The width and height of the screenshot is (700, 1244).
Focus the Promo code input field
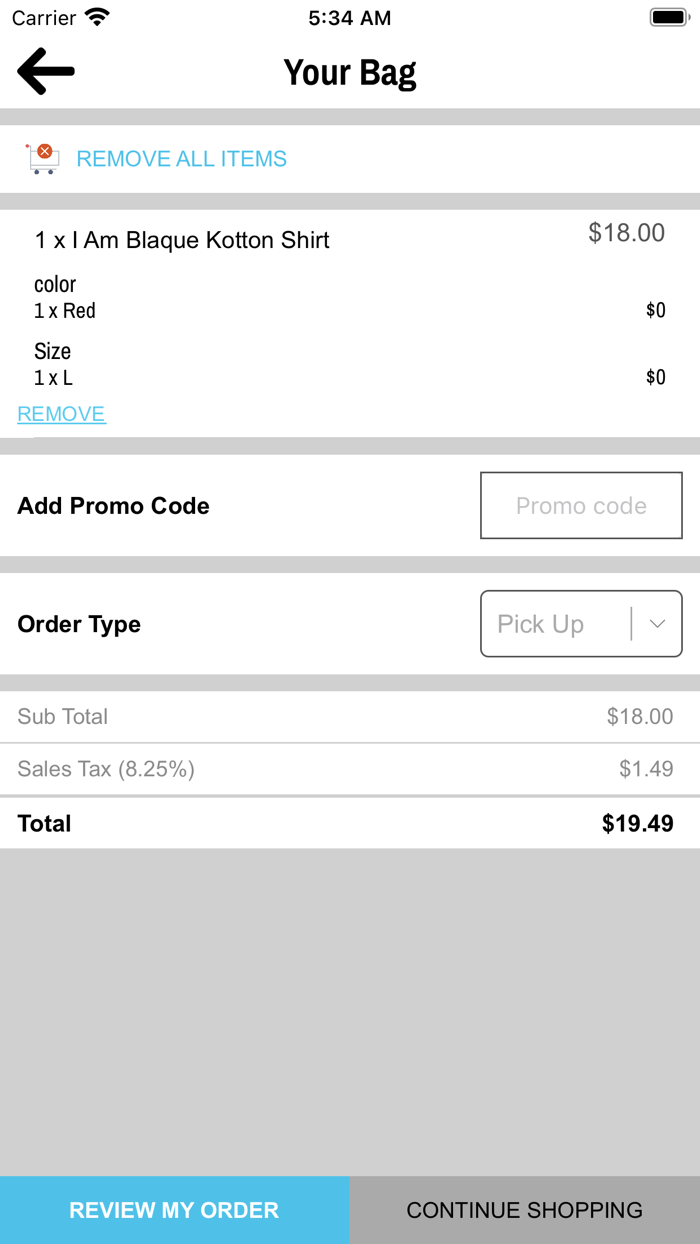pyautogui.click(x=581, y=506)
